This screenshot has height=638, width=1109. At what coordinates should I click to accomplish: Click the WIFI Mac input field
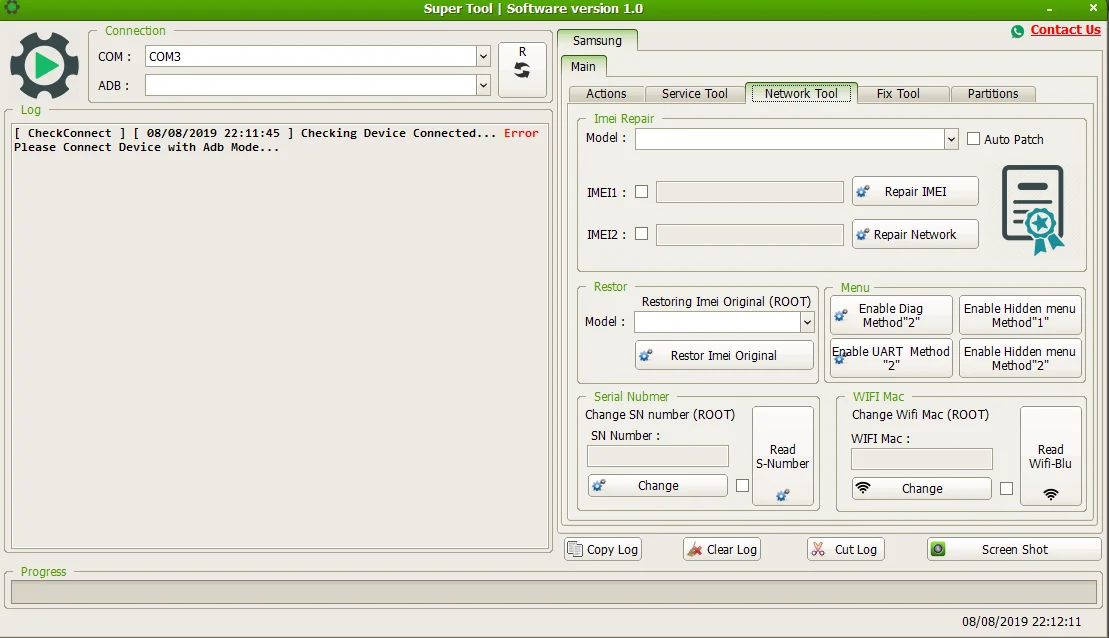(x=922, y=458)
